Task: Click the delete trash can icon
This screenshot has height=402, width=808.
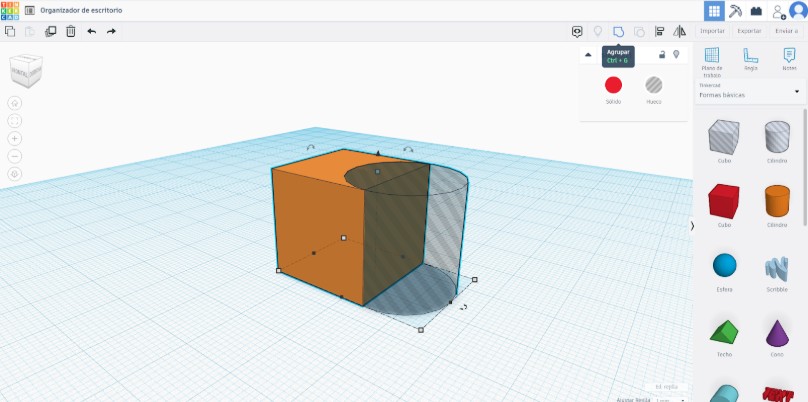Action: pyautogui.click(x=71, y=31)
